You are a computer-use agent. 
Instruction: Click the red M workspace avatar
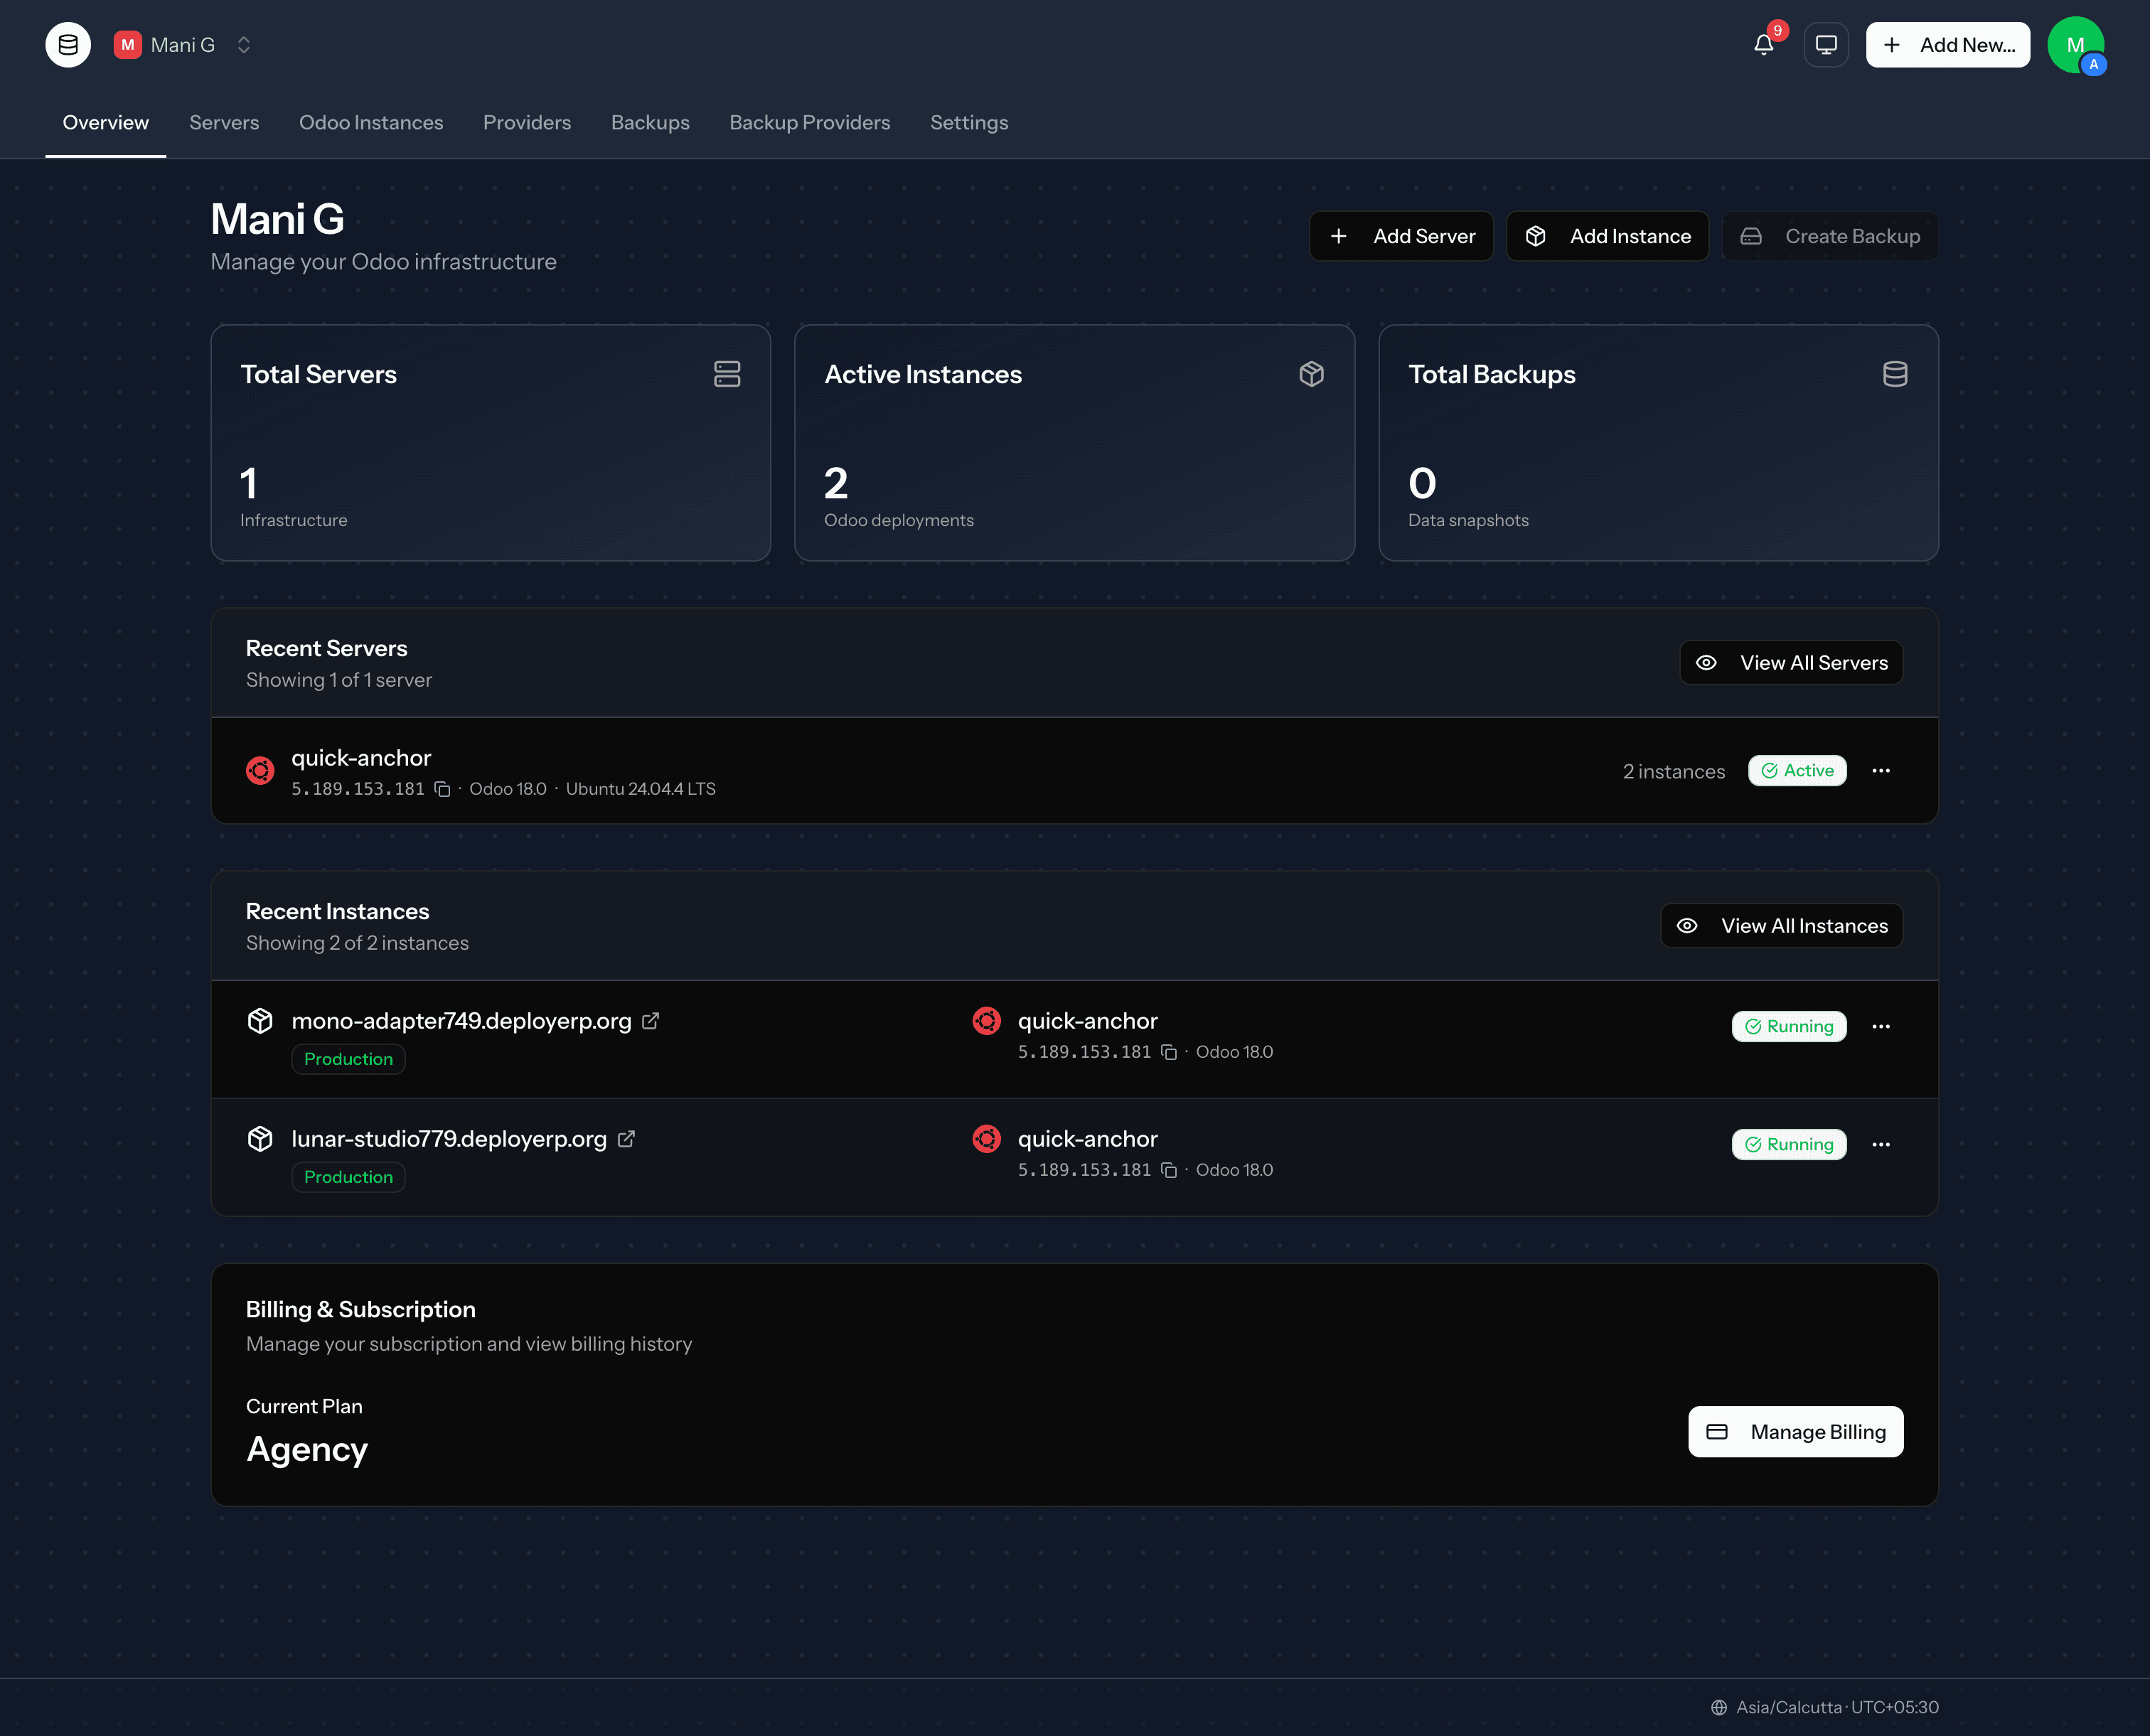127,45
